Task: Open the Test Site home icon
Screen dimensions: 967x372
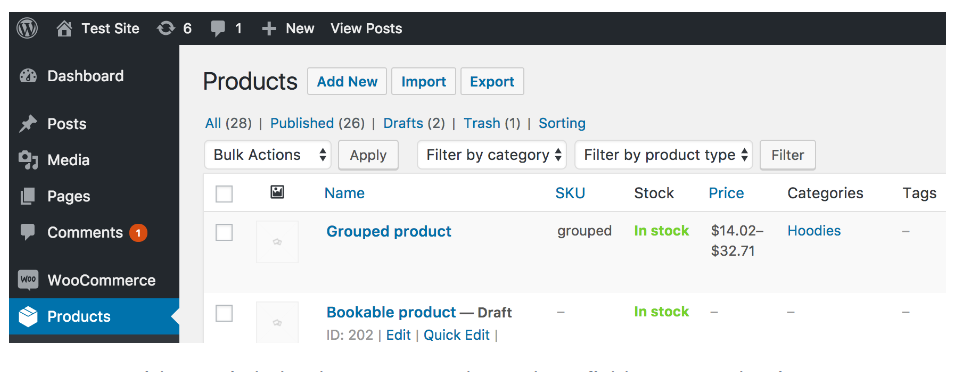Action: click(64, 28)
